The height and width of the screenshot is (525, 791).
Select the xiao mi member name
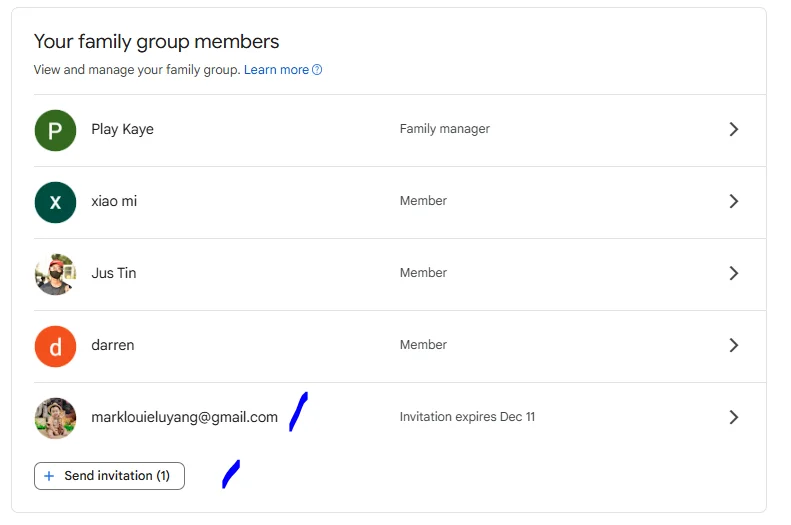(114, 201)
